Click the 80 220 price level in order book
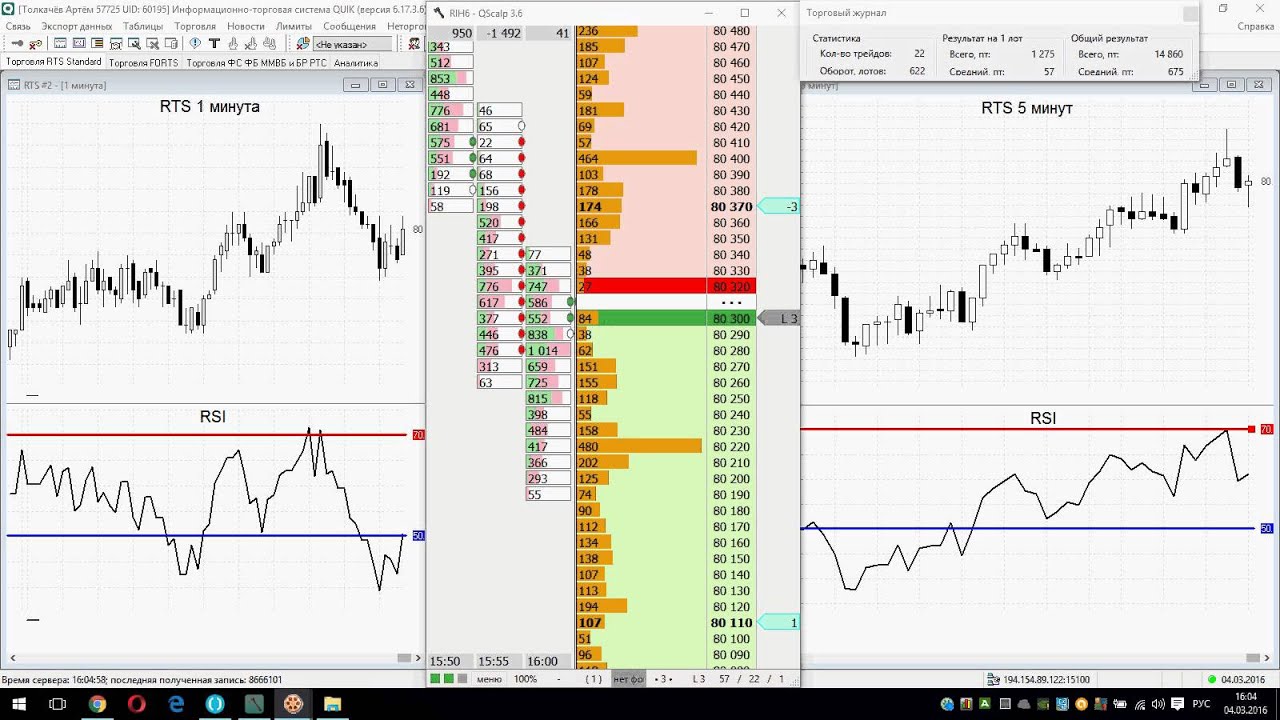This screenshot has width=1280, height=720. pyautogui.click(x=731, y=446)
